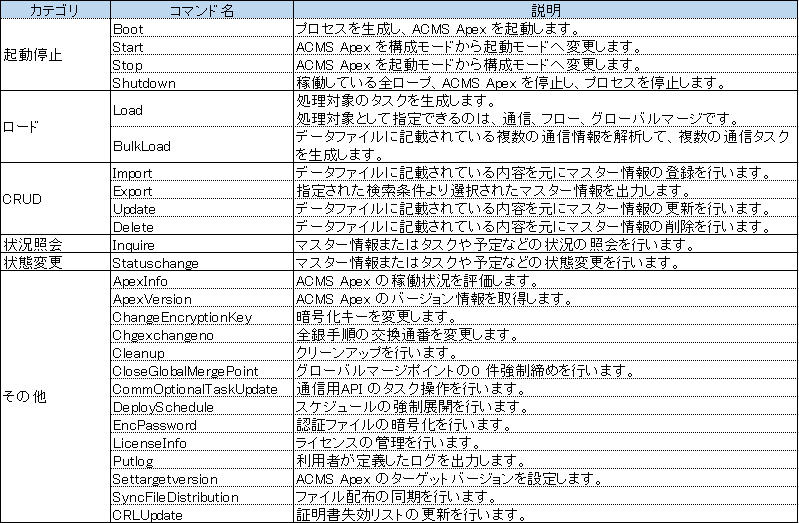This screenshot has width=799, height=523.
Task: Click the Statuschange description about 状態変更
Action: (489, 262)
